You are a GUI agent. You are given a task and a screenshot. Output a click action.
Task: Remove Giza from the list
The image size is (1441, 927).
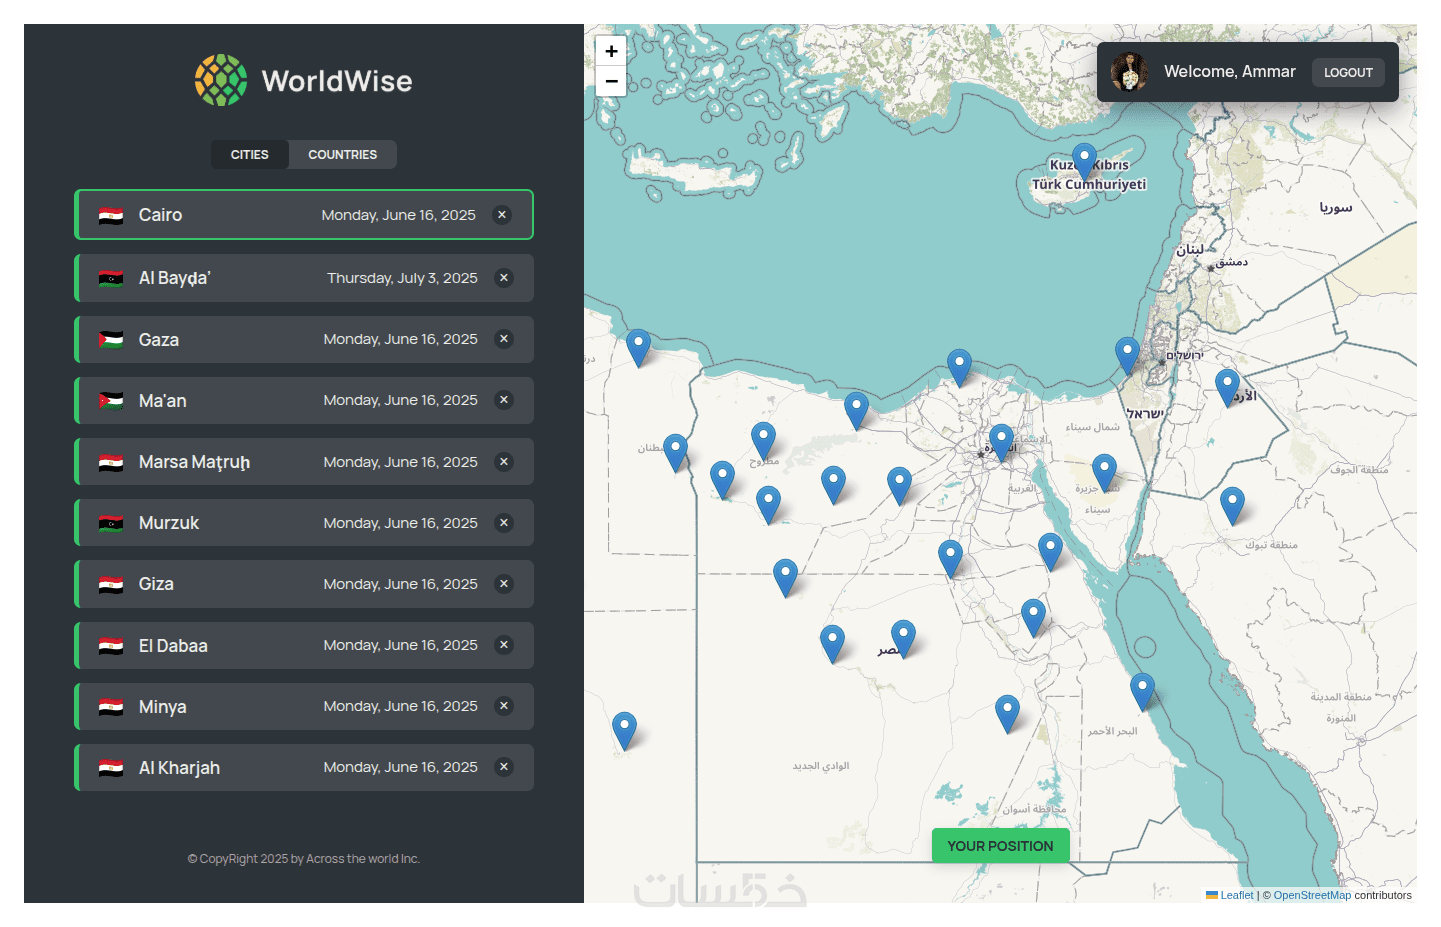click(x=504, y=584)
